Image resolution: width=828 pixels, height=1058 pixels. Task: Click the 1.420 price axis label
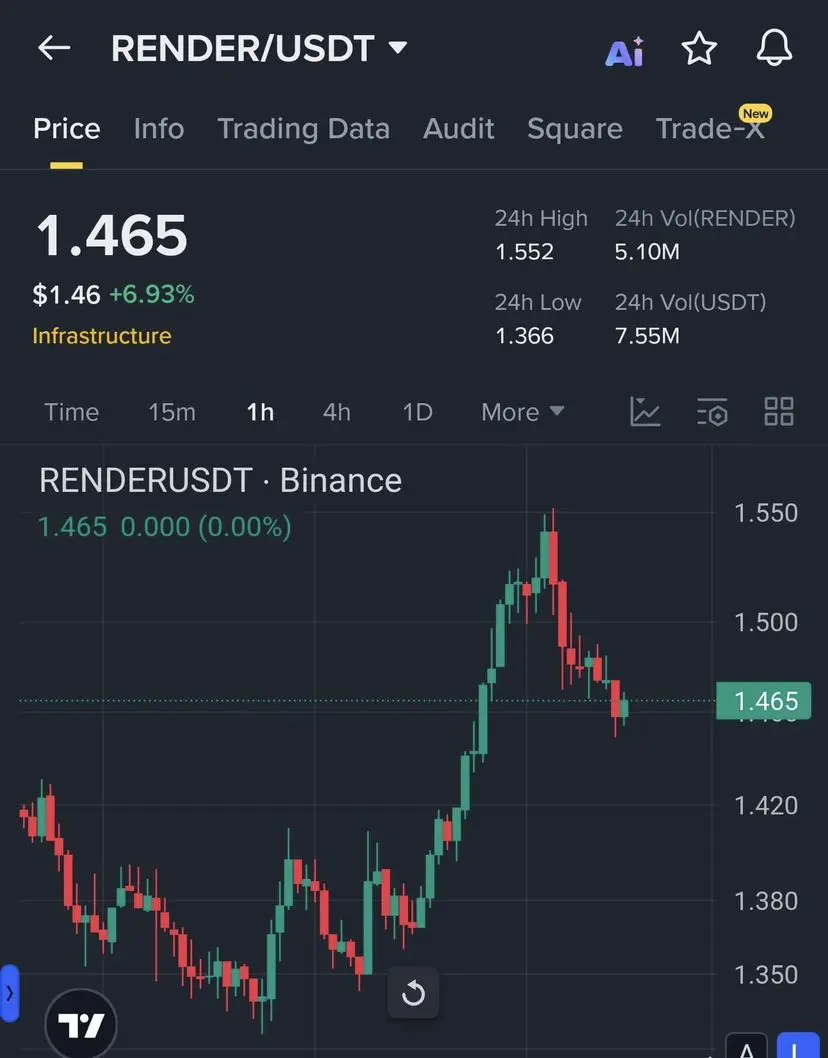tap(766, 806)
